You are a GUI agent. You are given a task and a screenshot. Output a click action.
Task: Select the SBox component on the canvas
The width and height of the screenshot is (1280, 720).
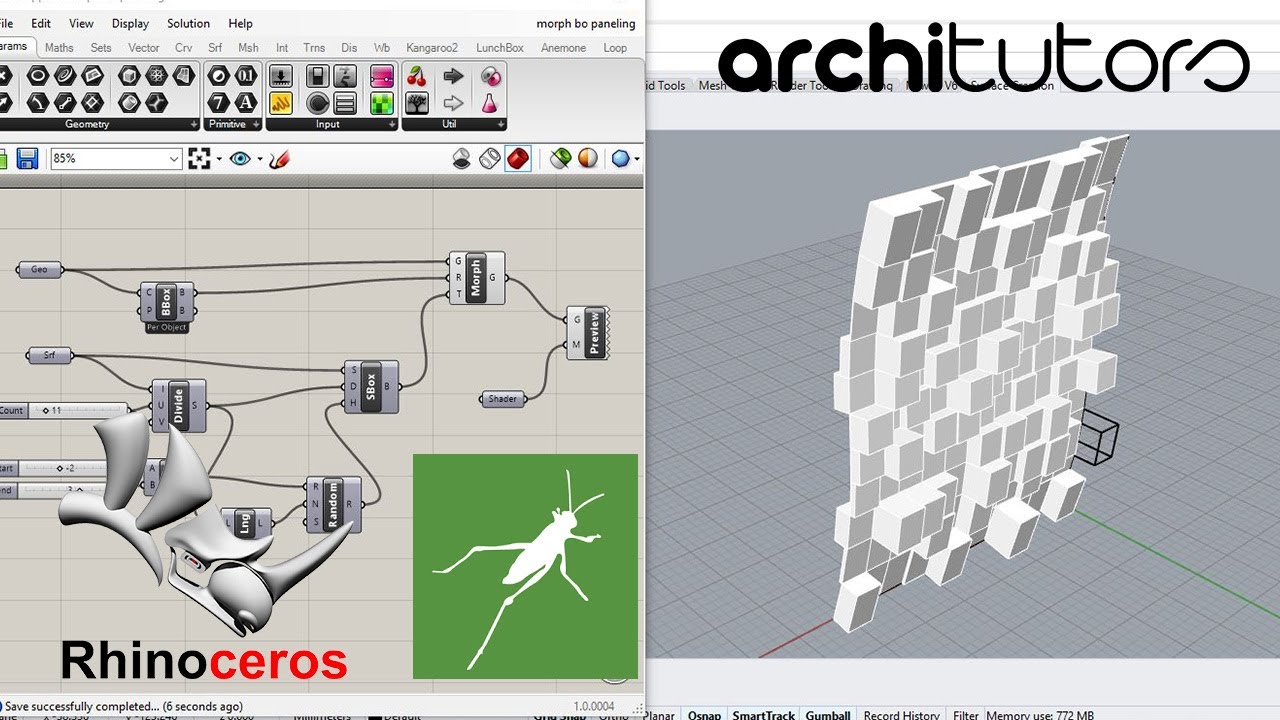[x=371, y=386]
